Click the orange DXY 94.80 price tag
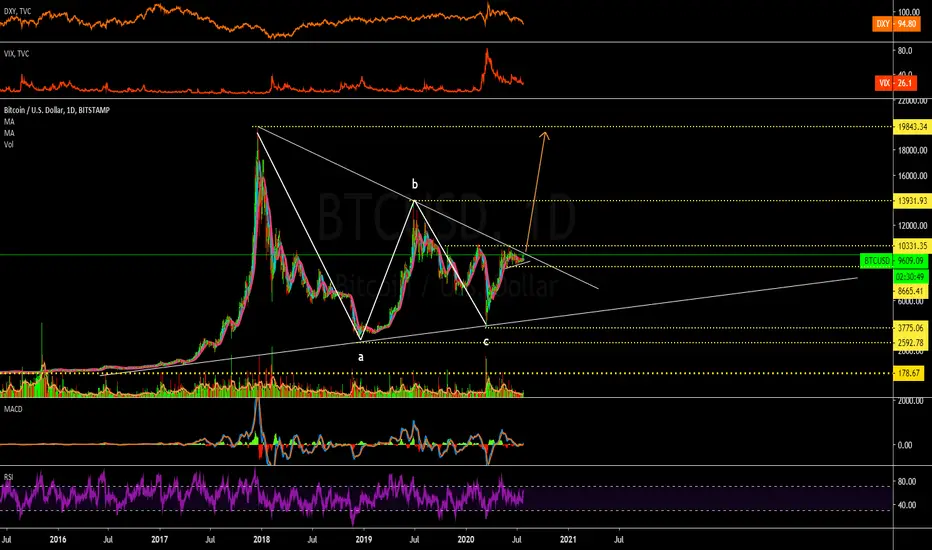 [x=895, y=24]
